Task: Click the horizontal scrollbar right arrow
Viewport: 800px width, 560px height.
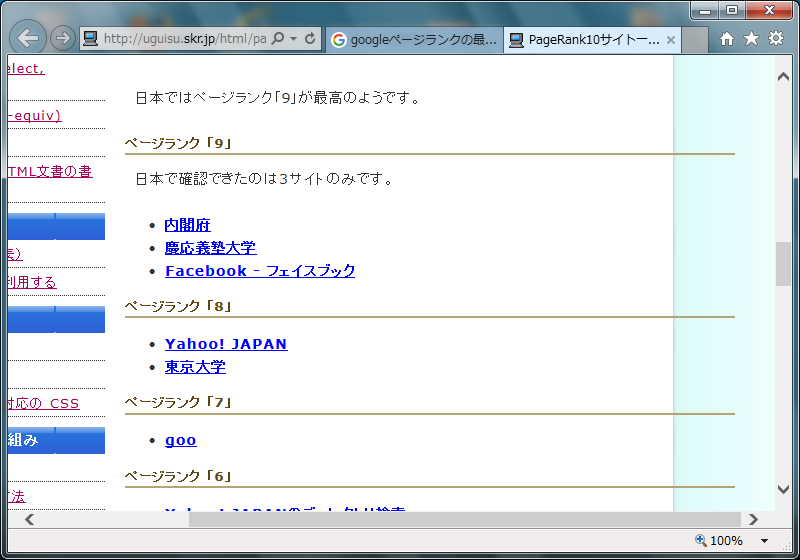Action: (x=754, y=520)
